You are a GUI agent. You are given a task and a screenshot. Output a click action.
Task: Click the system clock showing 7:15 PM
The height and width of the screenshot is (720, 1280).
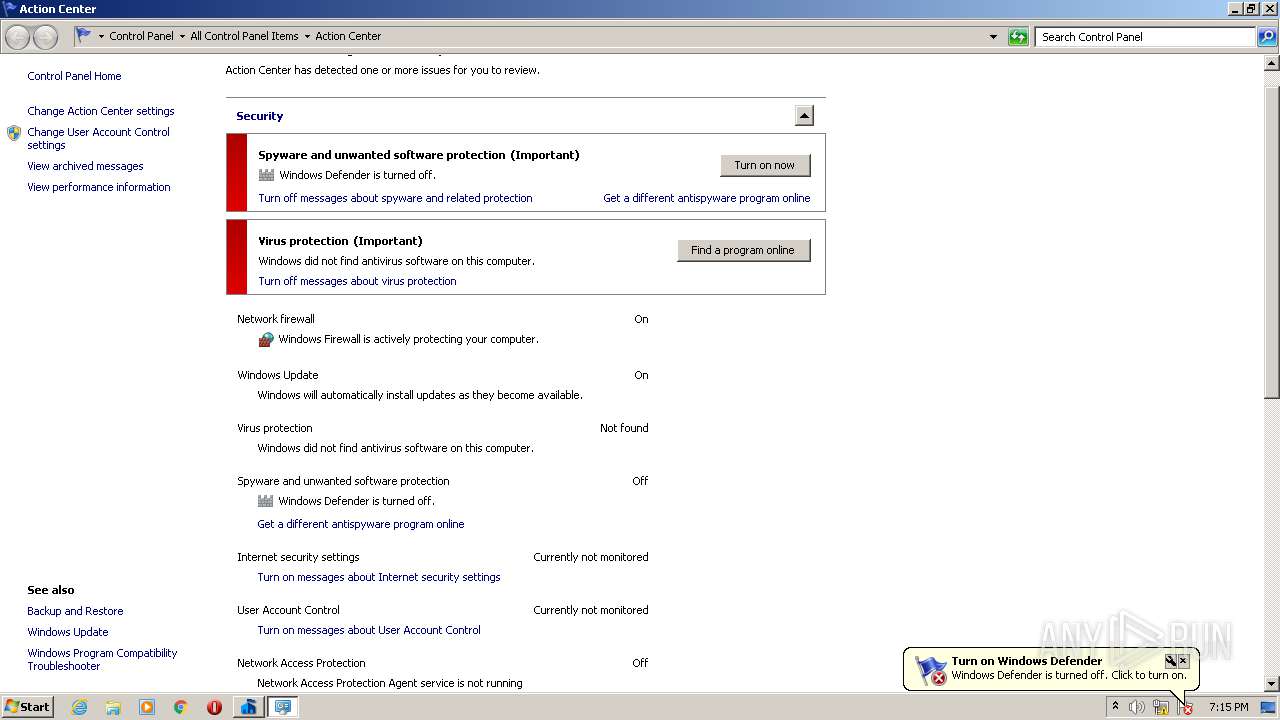(x=1228, y=707)
